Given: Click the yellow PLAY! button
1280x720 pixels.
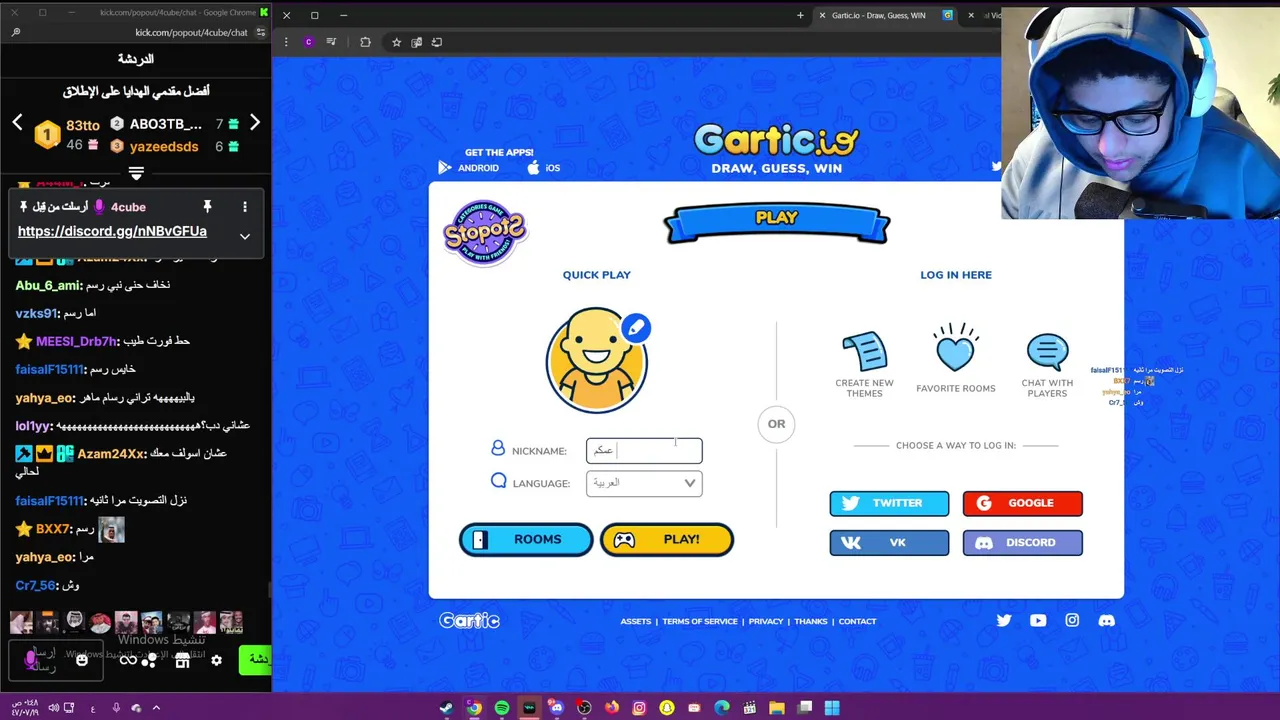Looking at the screenshot, I should [x=666, y=540].
